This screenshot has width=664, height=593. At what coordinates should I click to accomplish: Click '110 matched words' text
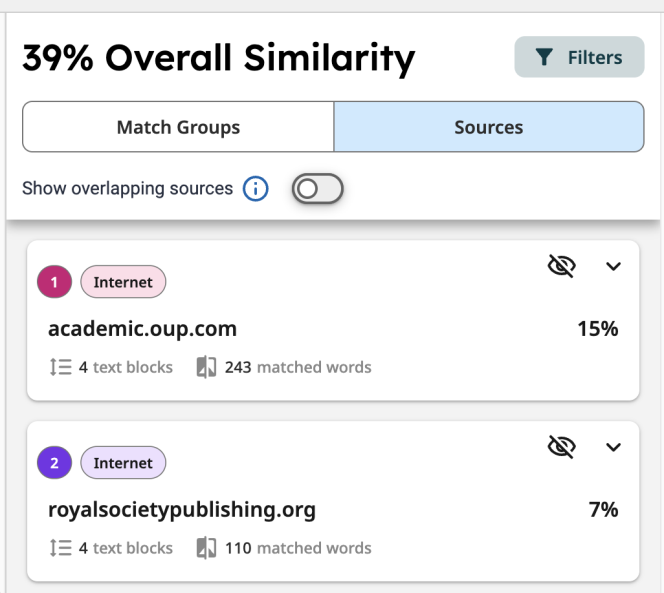[x=298, y=548]
